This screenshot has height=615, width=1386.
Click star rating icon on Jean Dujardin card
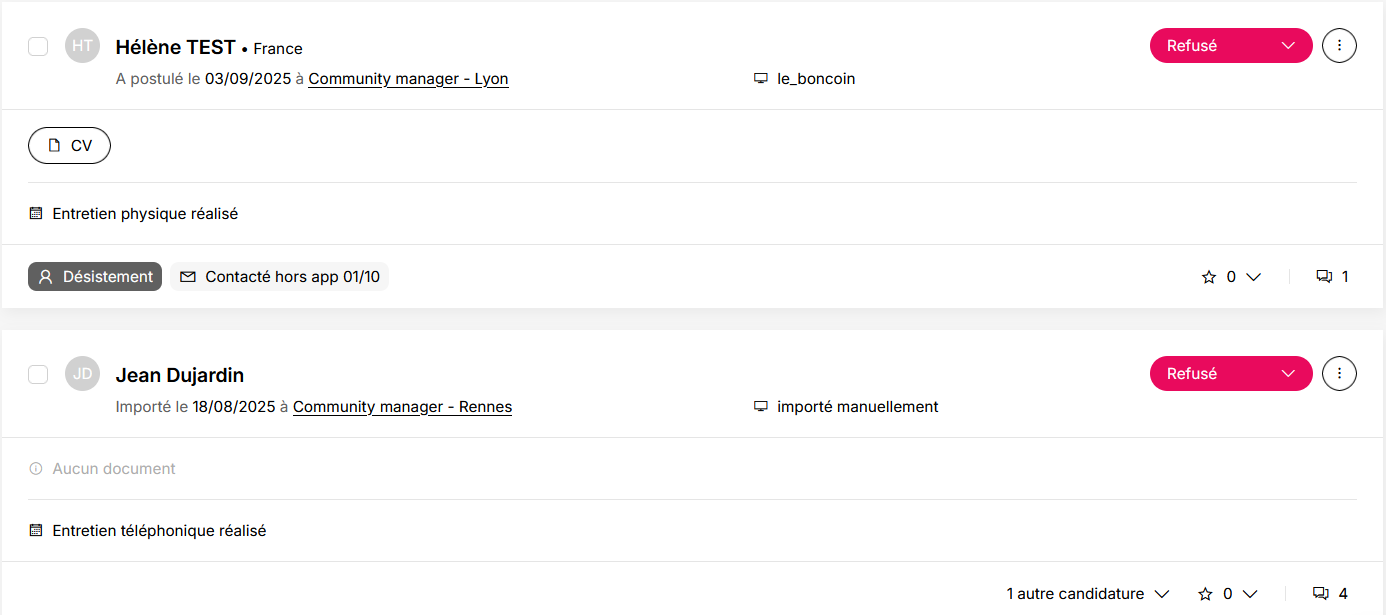tap(1205, 594)
